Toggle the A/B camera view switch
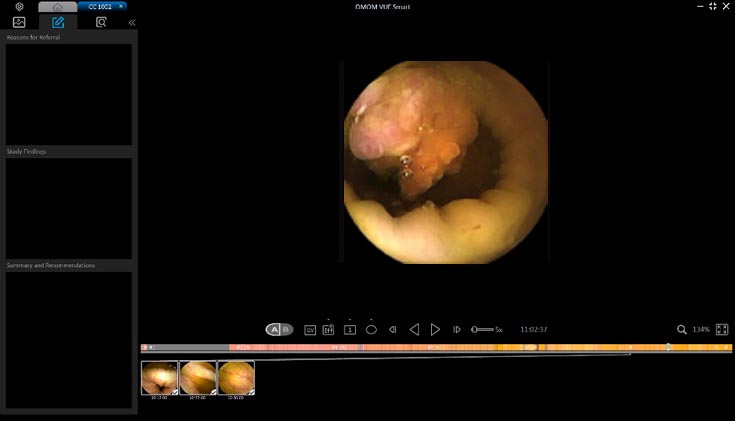The width and height of the screenshot is (735, 421). tap(279, 329)
